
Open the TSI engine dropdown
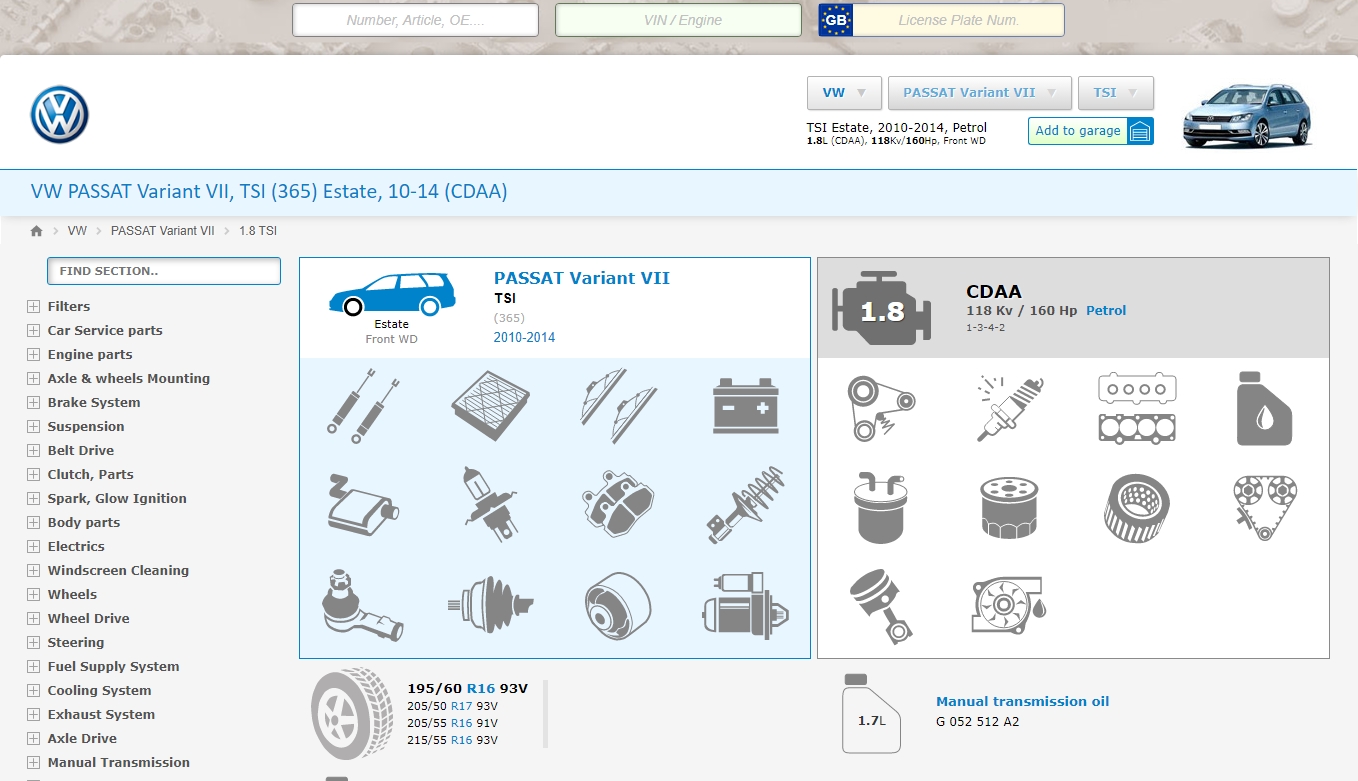[x=1116, y=93]
